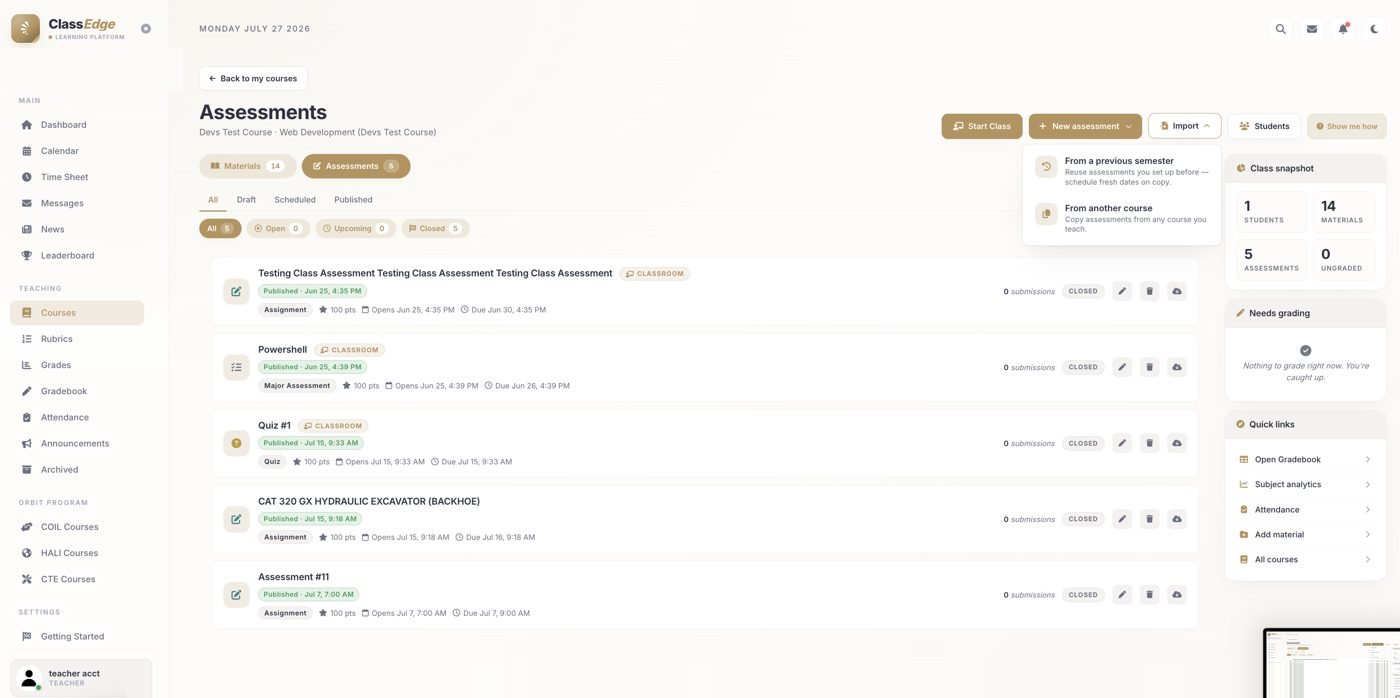The image size is (1400, 698).
Task: Choose From another course import option
Action: point(1122,218)
